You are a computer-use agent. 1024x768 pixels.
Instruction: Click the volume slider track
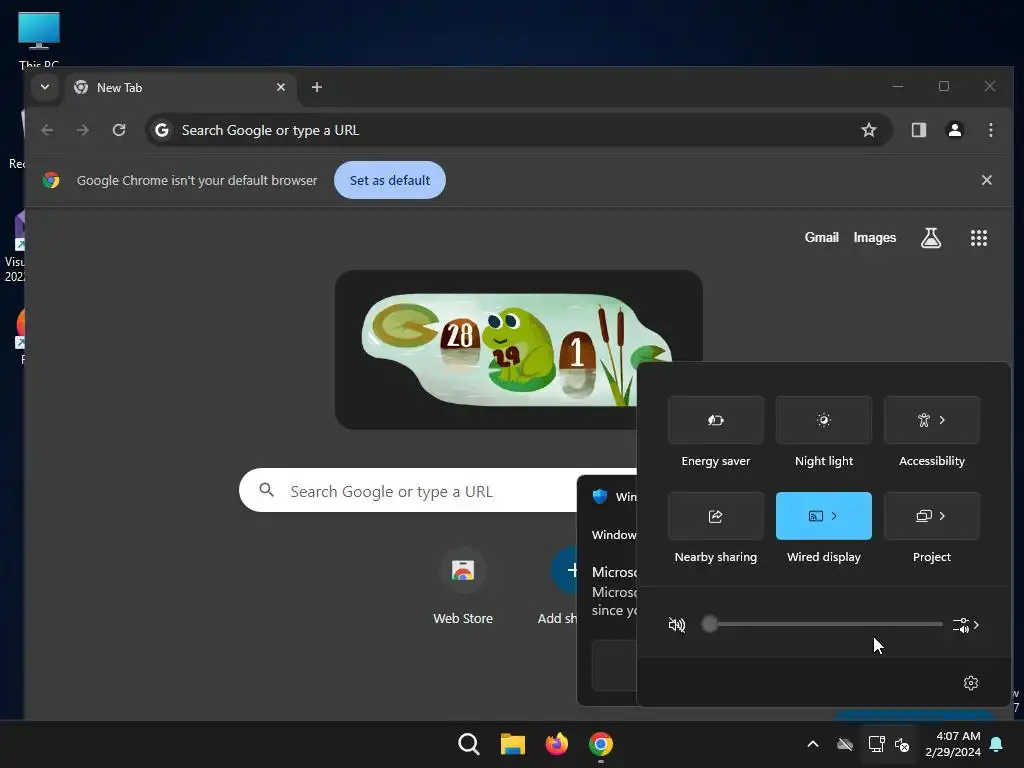point(825,624)
